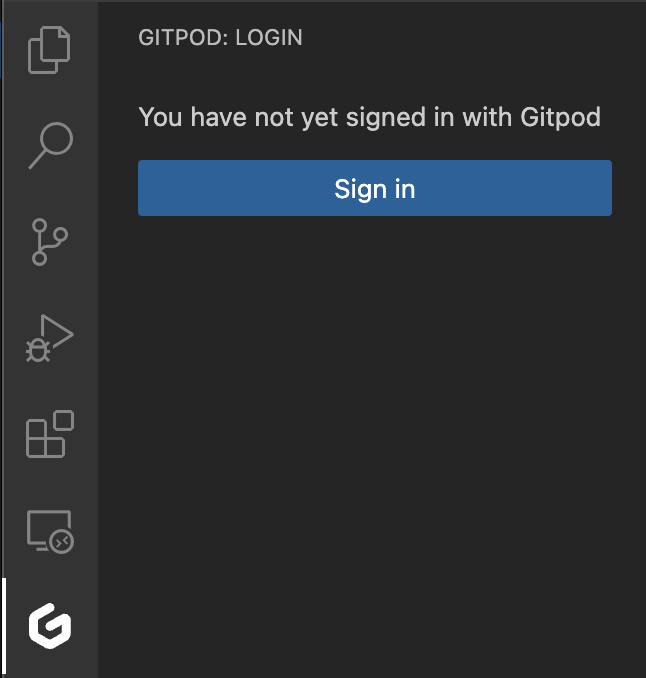Collapse sidebar via the active Gitpod logo
The width and height of the screenshot is (646, 678).
[x=50, y=626]
